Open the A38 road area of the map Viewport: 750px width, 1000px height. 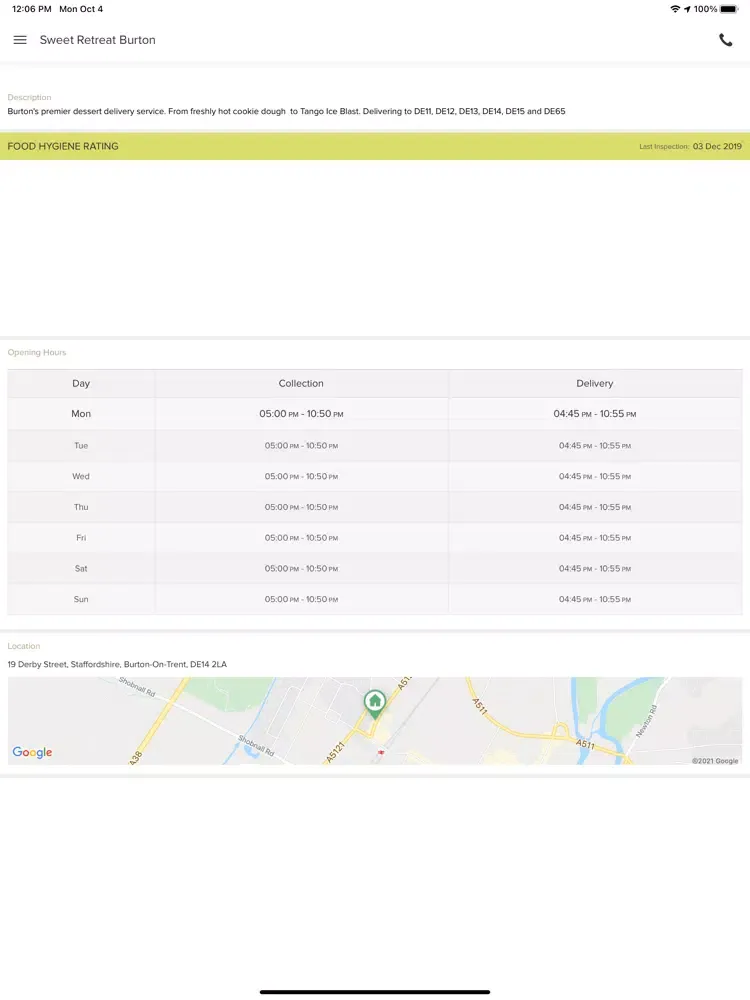(x=136, y=758)
